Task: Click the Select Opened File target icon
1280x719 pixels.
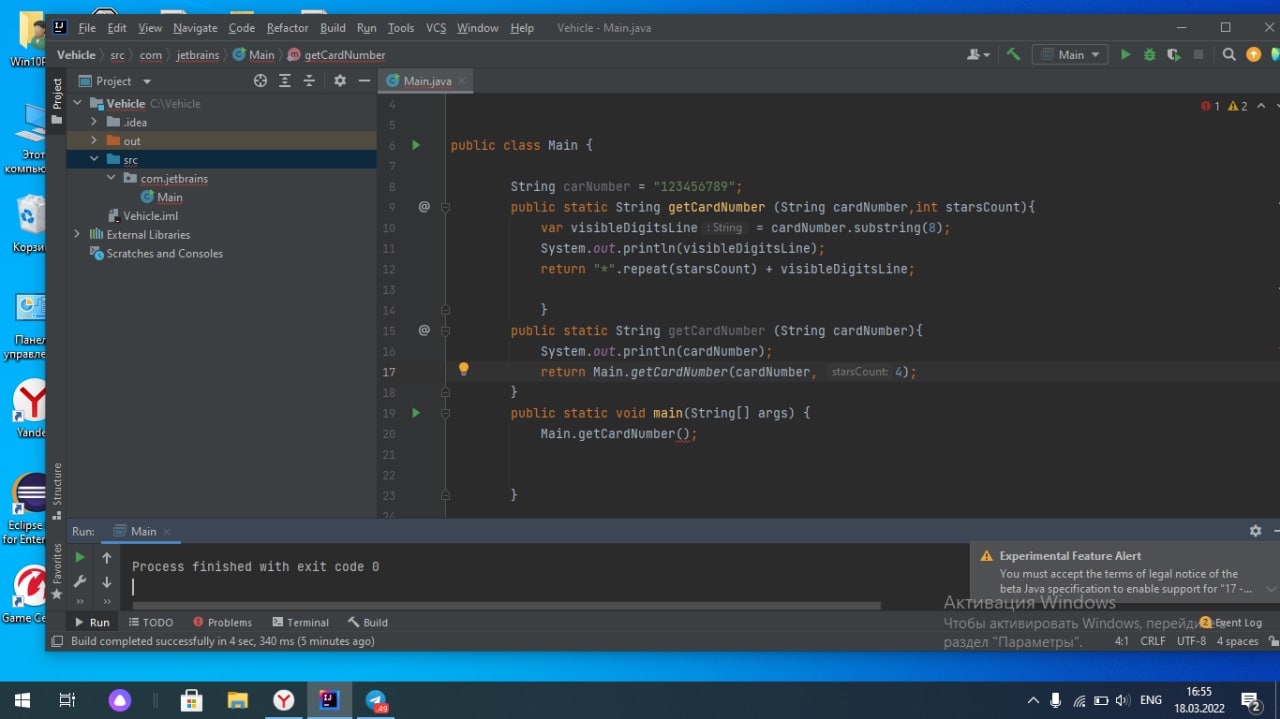Action: coord(260,81)
